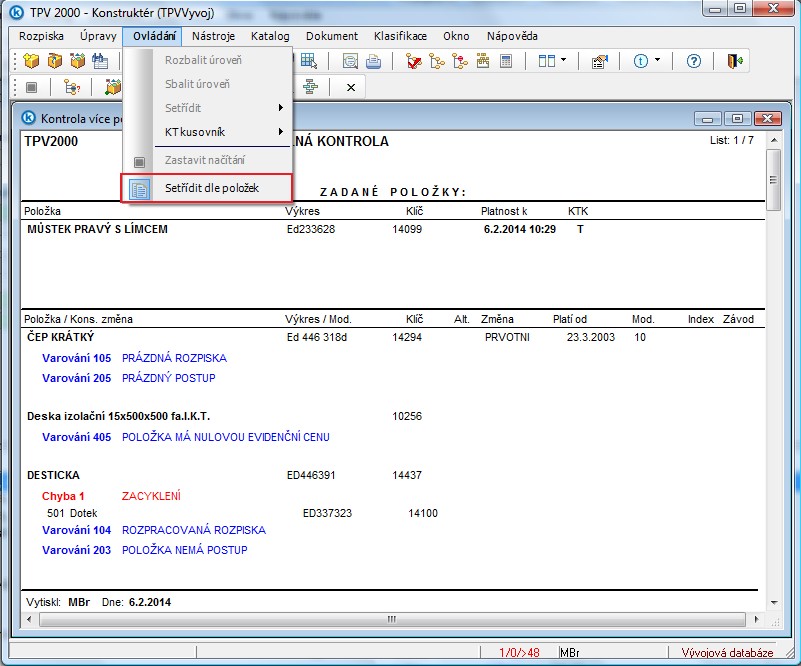Screen dimensions: 801x666
Task: Click the box with colored shapes, top toolbar
Action: [78, 61]
